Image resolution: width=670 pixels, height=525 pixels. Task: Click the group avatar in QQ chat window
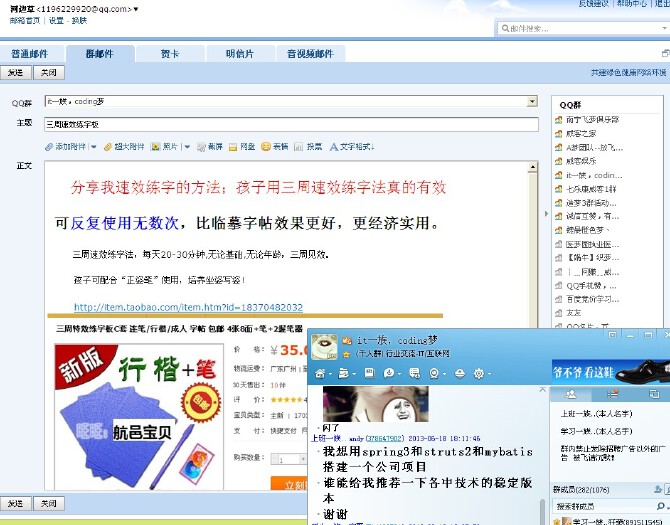324,347
